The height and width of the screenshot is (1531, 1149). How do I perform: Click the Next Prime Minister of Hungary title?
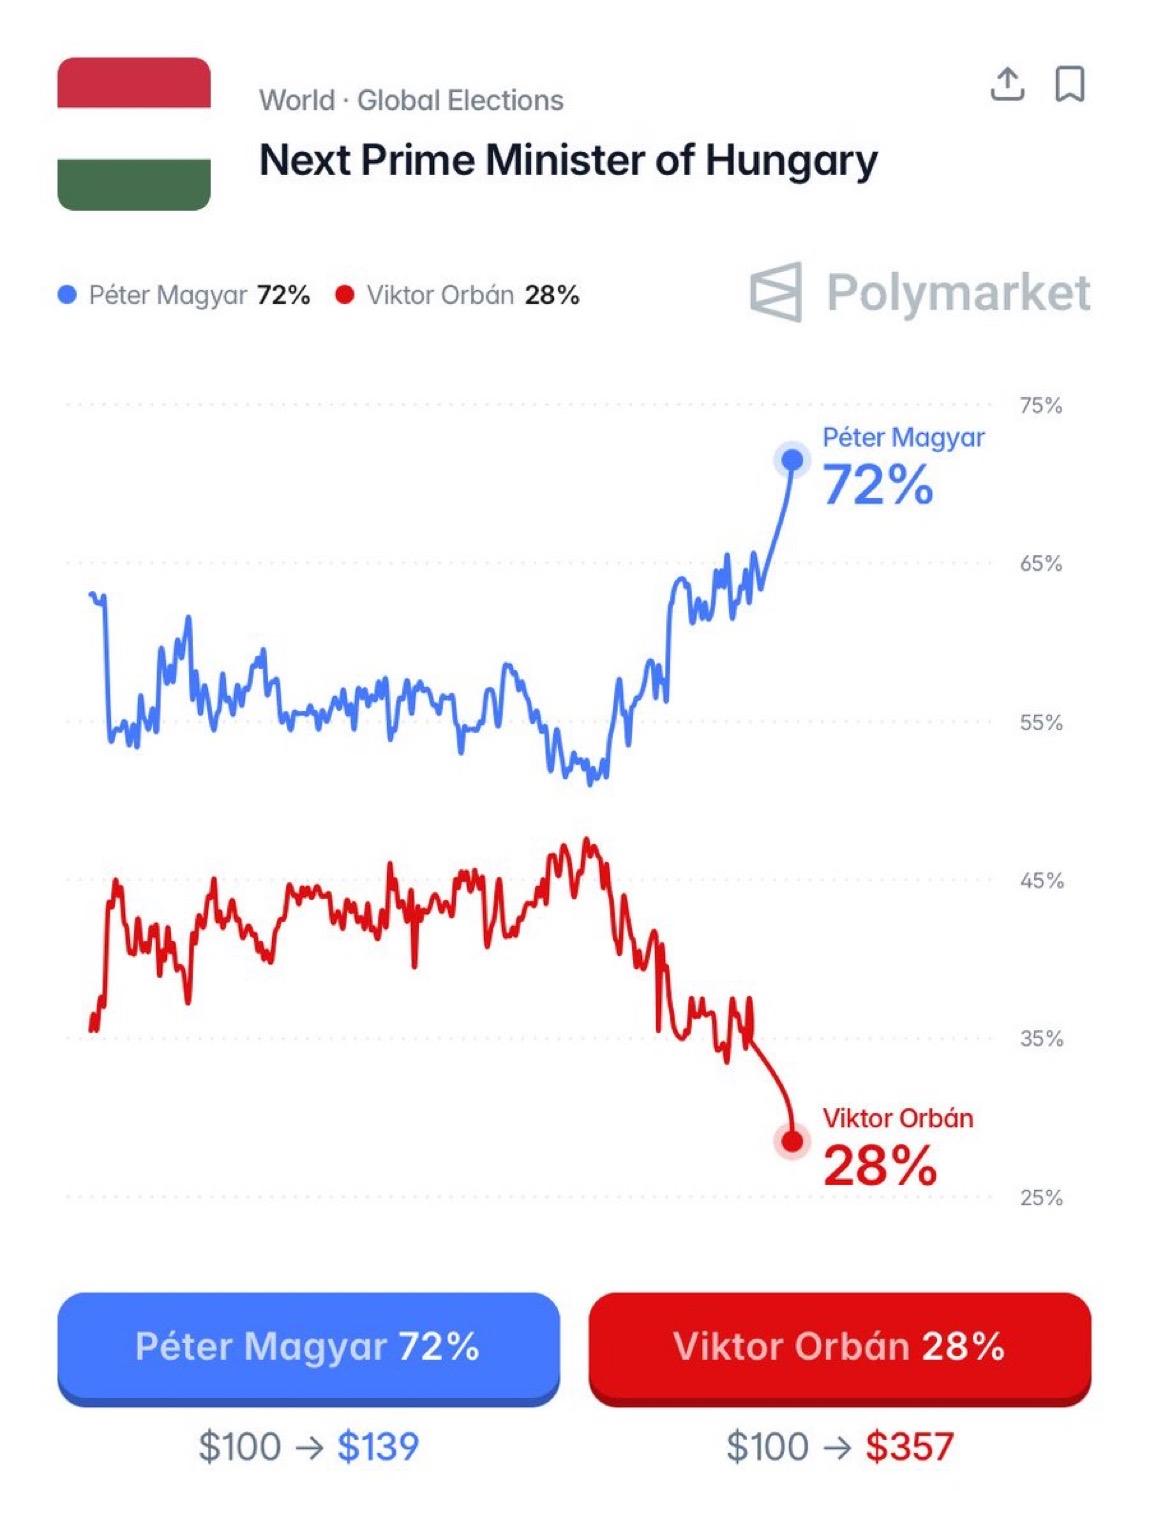coord(568,160)
